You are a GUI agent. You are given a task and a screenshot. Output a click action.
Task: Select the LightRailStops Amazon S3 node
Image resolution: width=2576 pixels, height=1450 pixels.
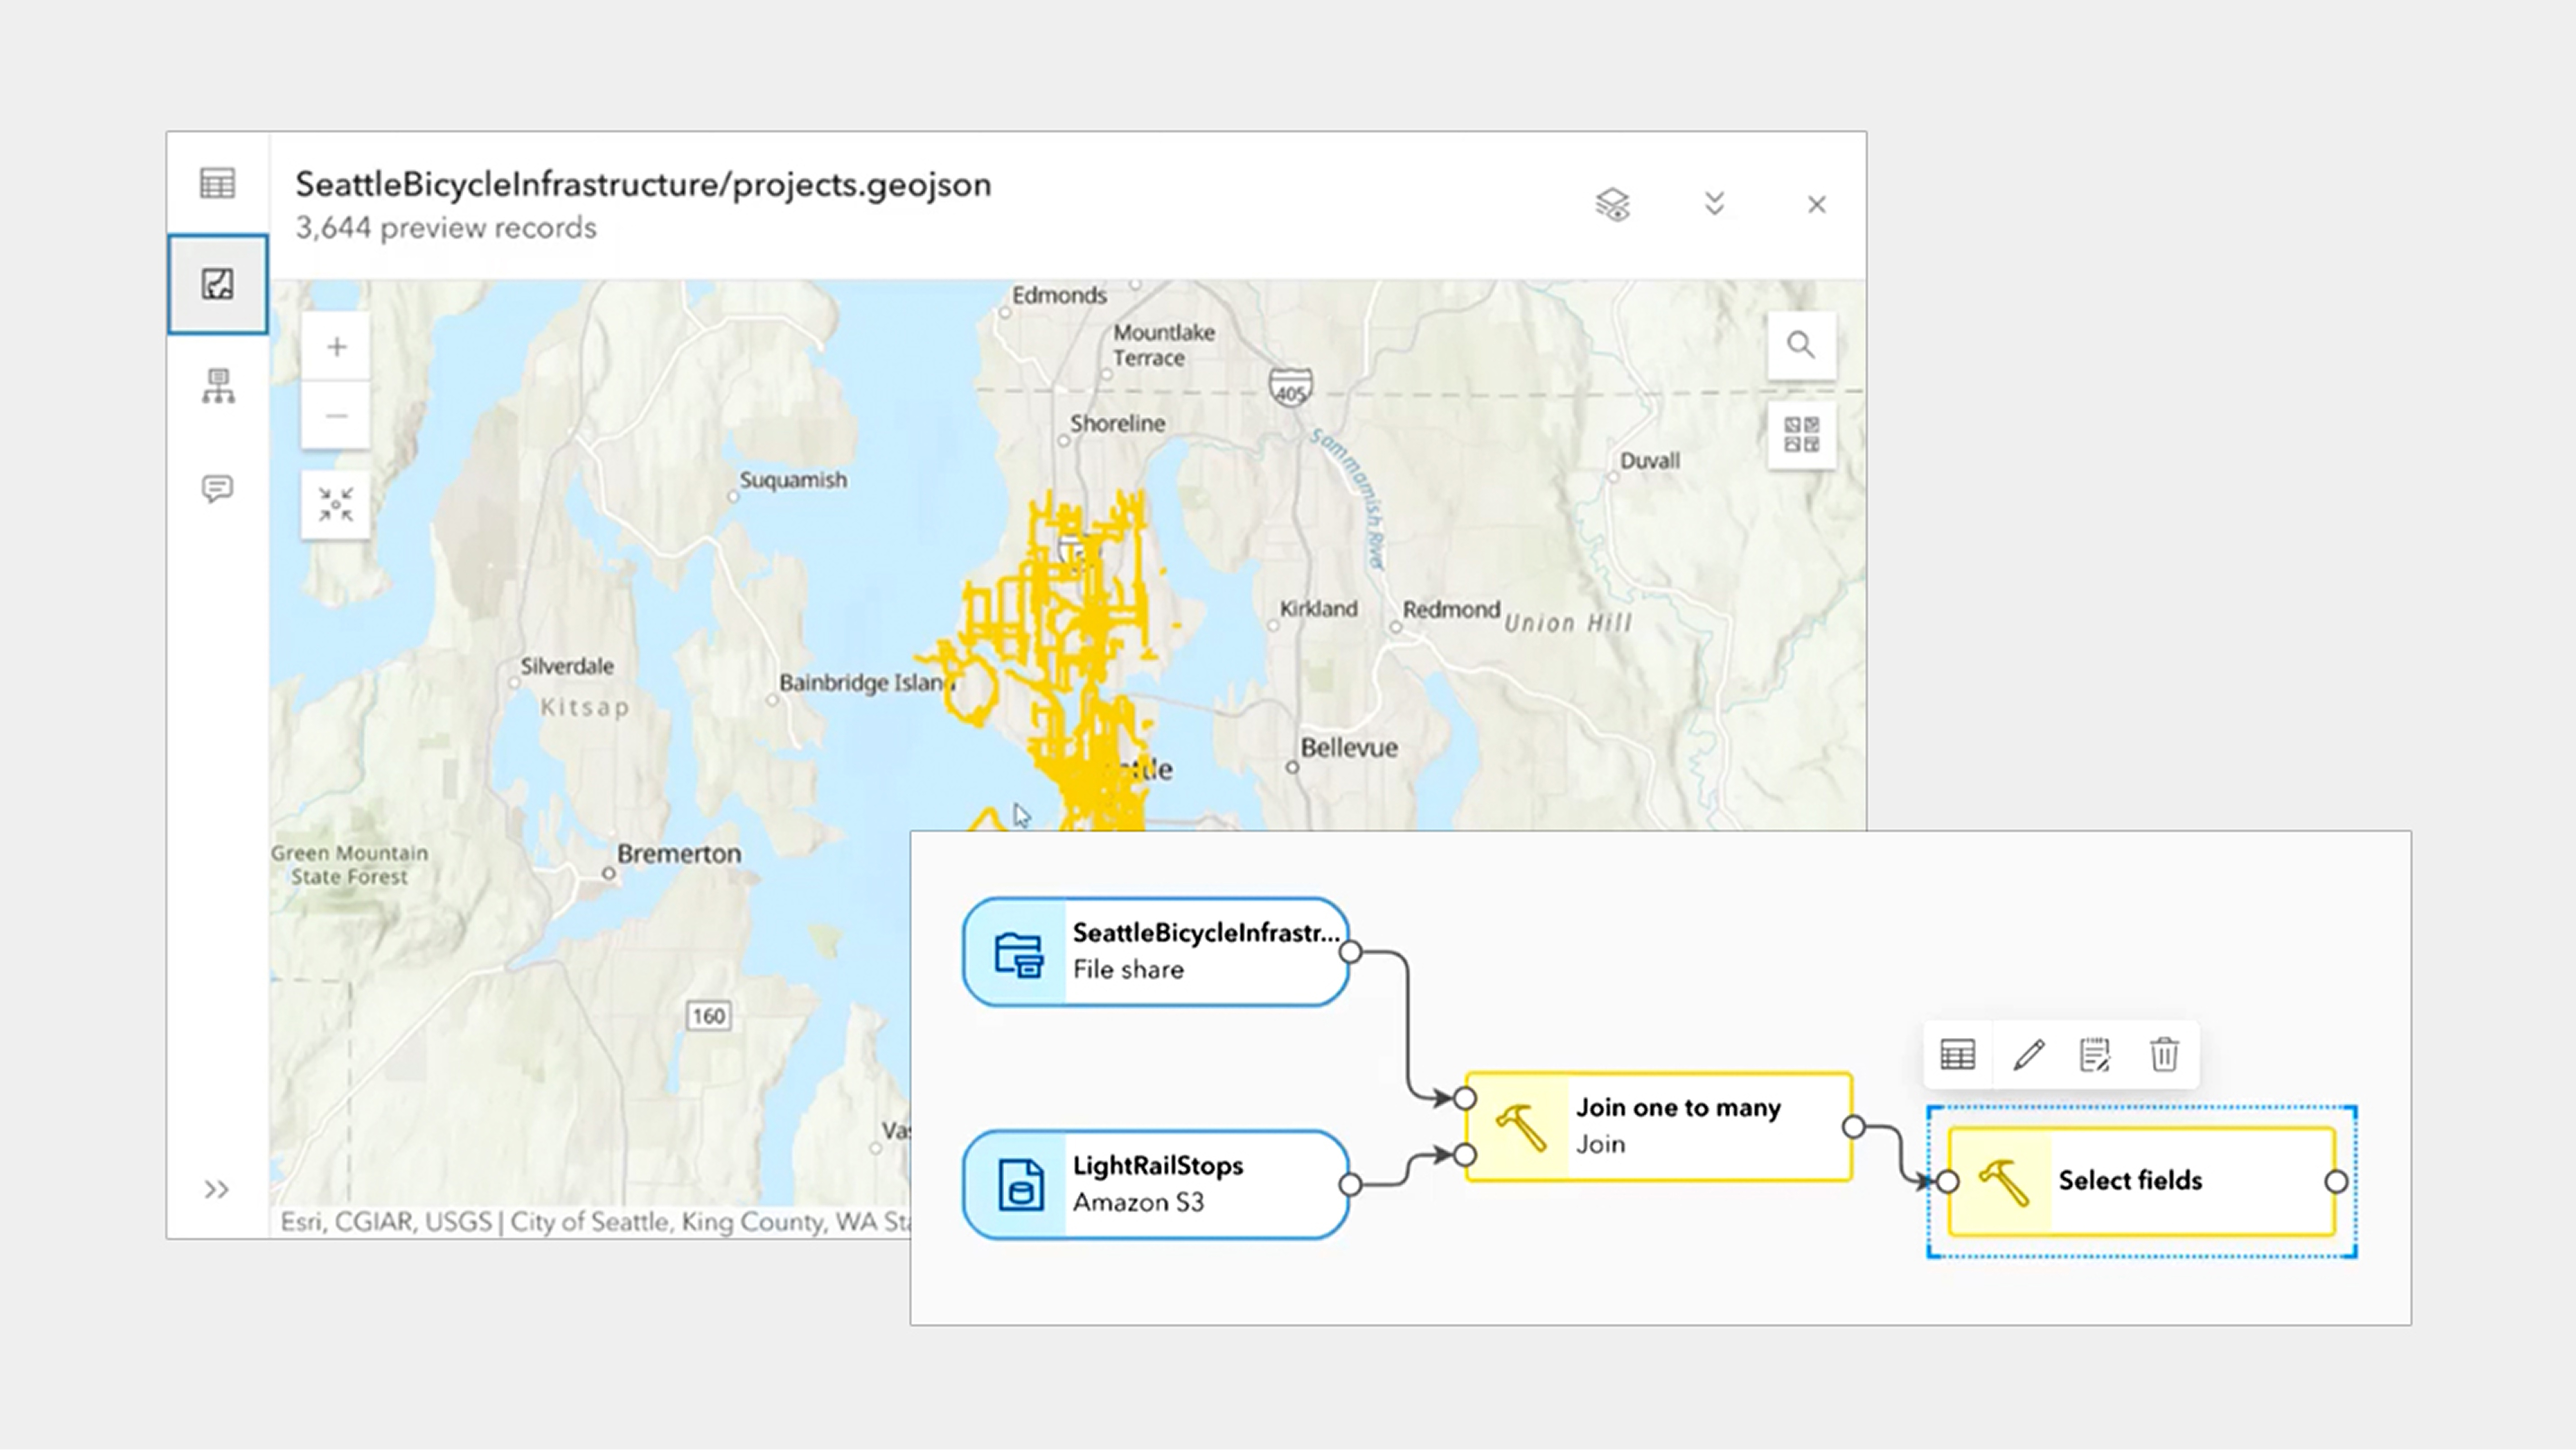pos(1156,1184)
